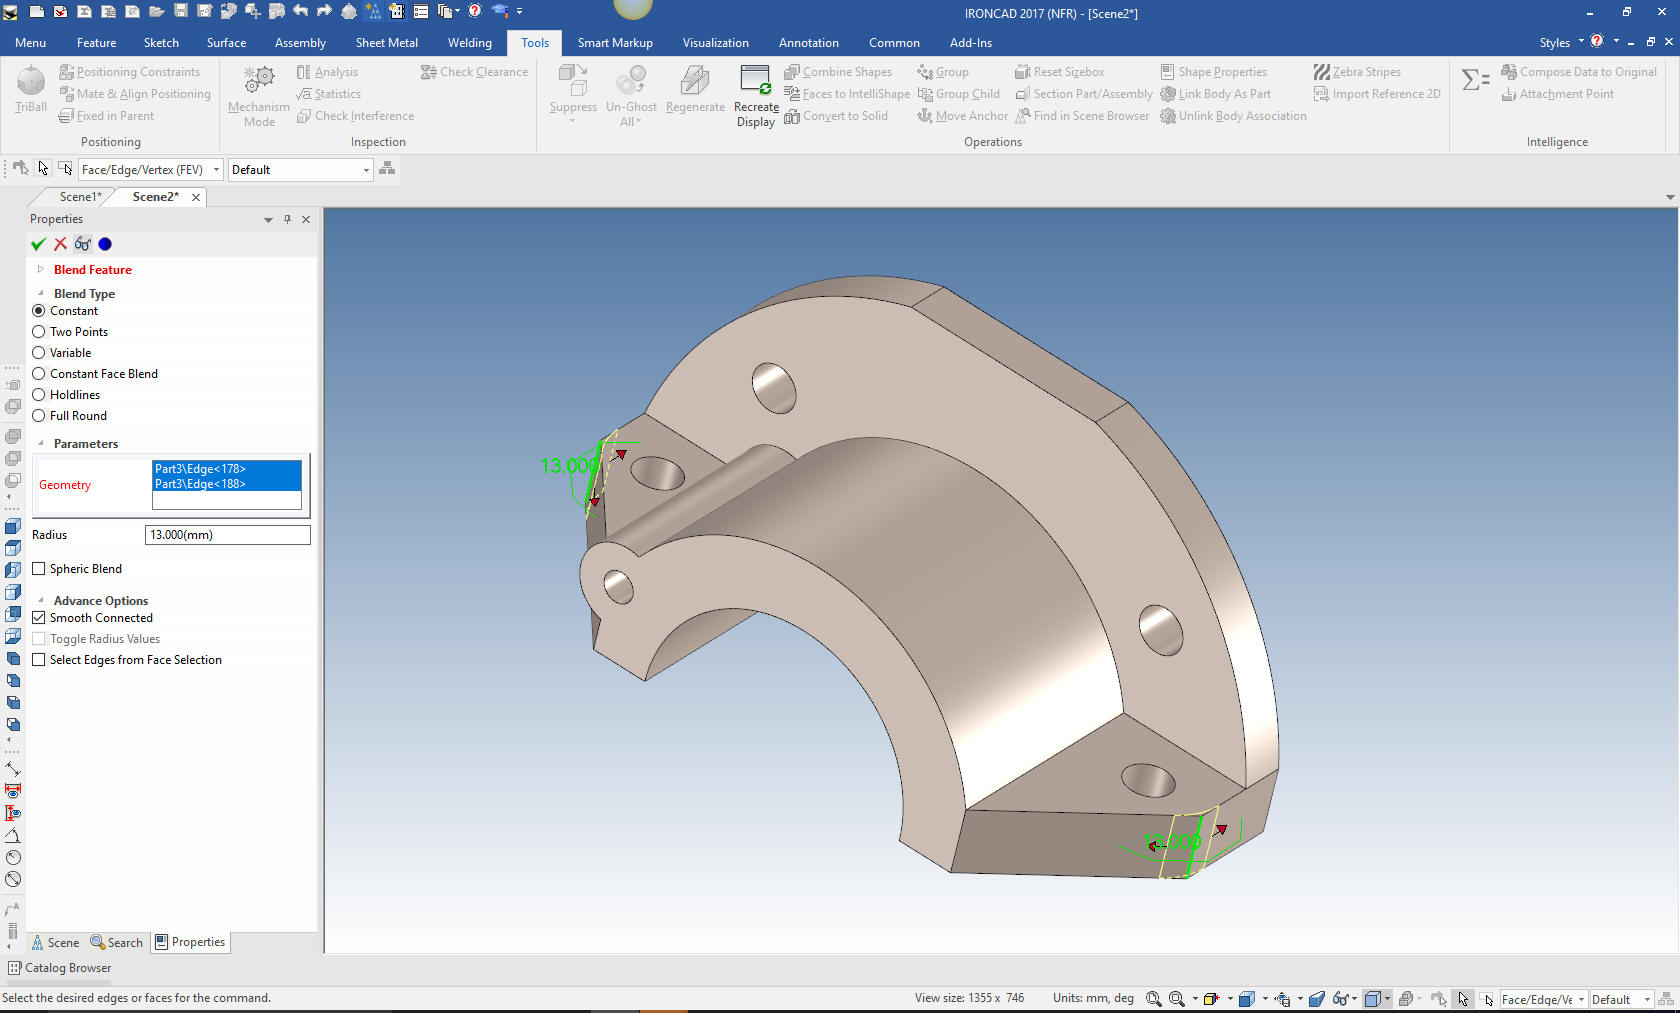The image size is (1680, 1013).
Task: Click the glasses preview icon in Properties
Action: (82, 244)
